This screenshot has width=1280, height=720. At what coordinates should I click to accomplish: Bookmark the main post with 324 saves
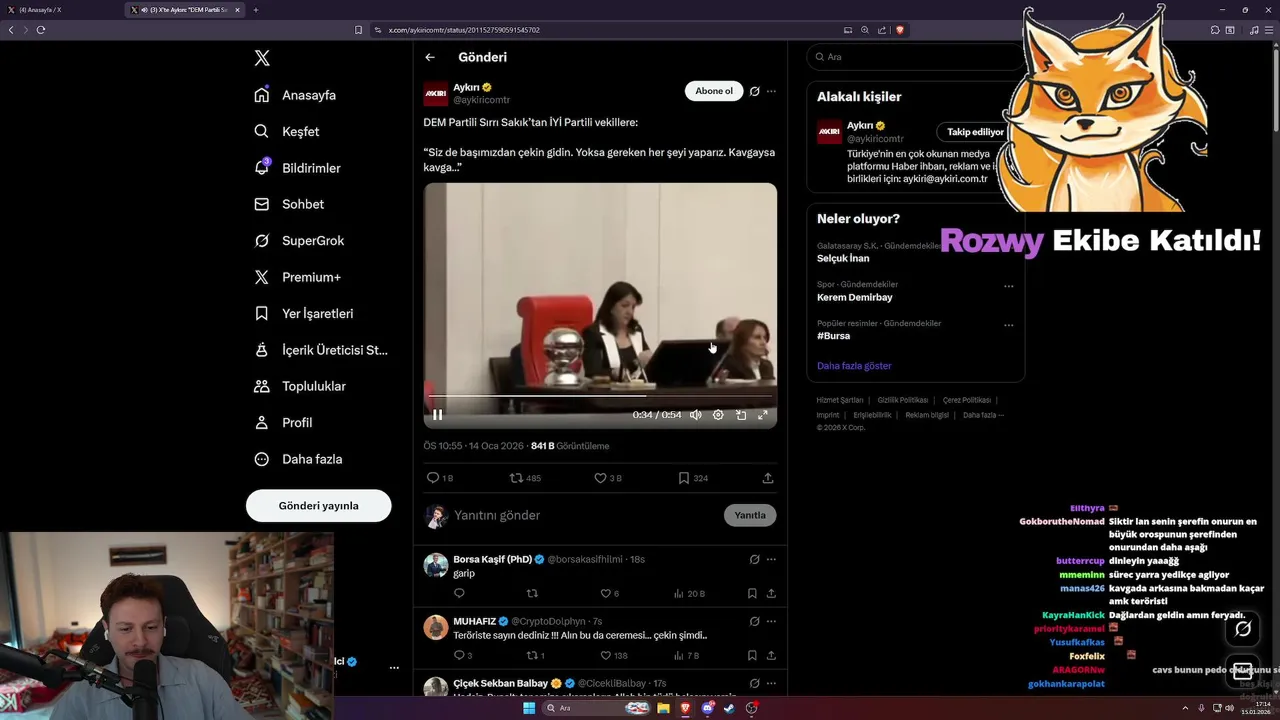693,478
